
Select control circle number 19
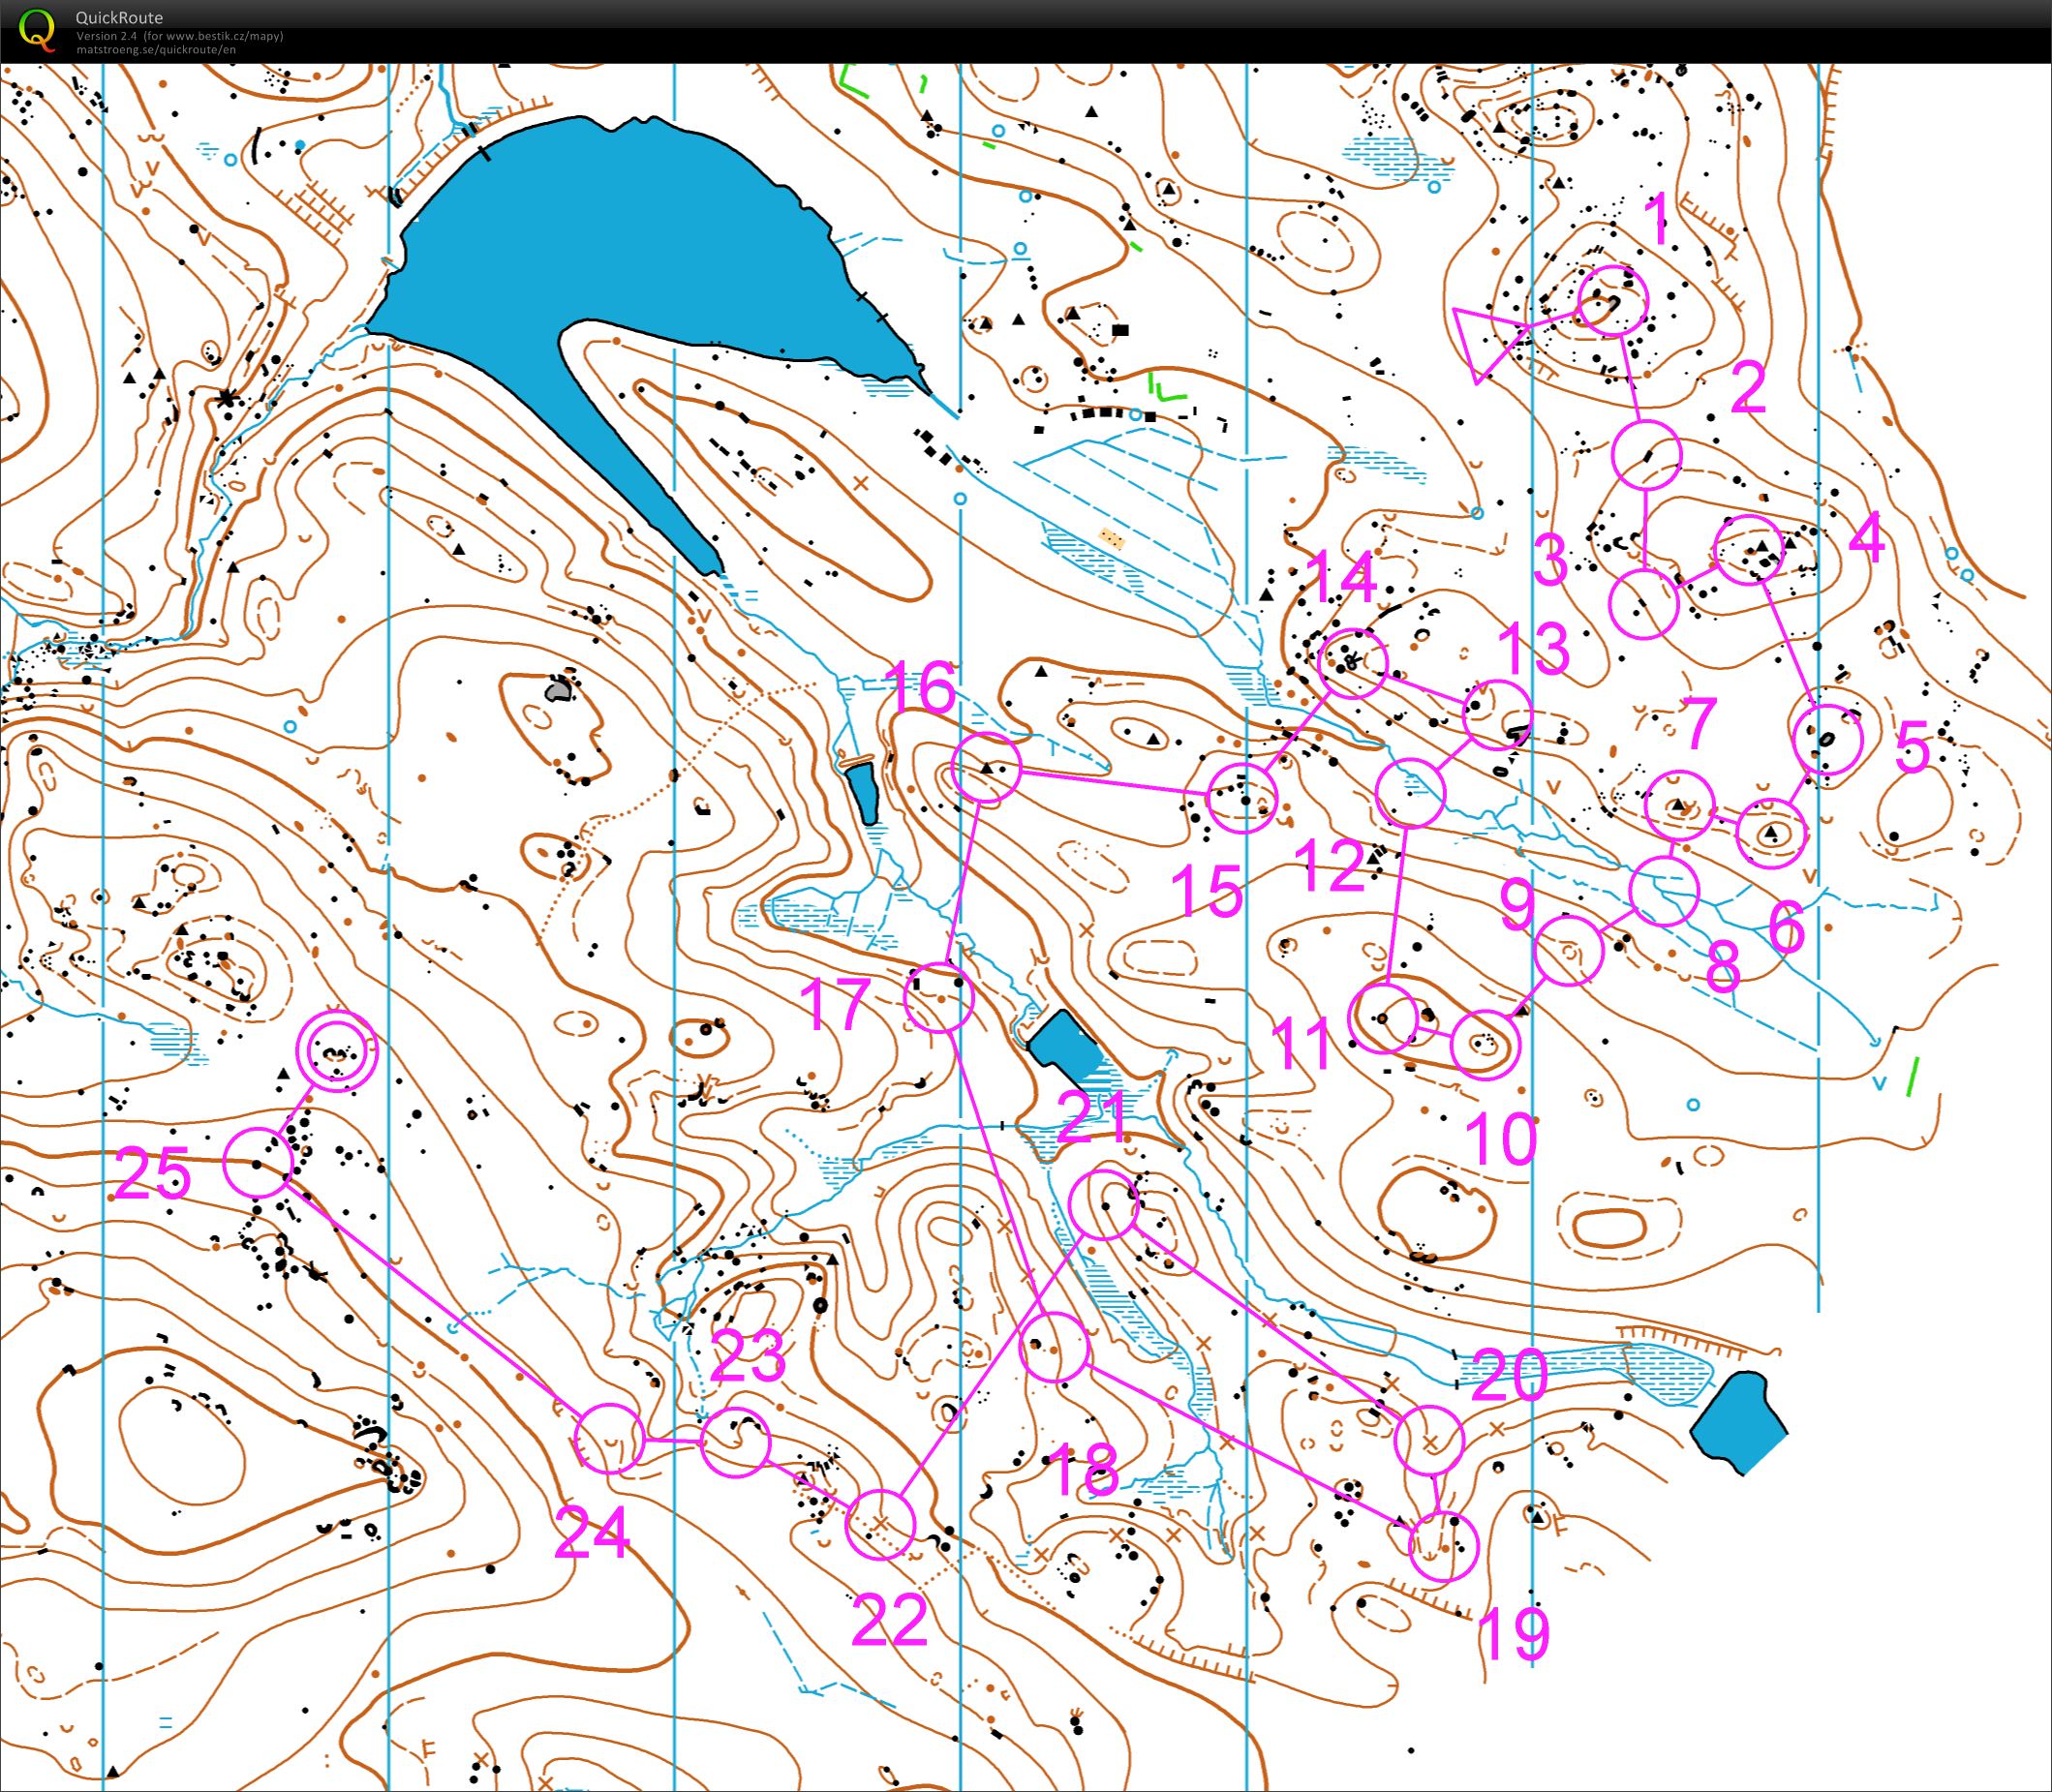click(1442, 1547)
